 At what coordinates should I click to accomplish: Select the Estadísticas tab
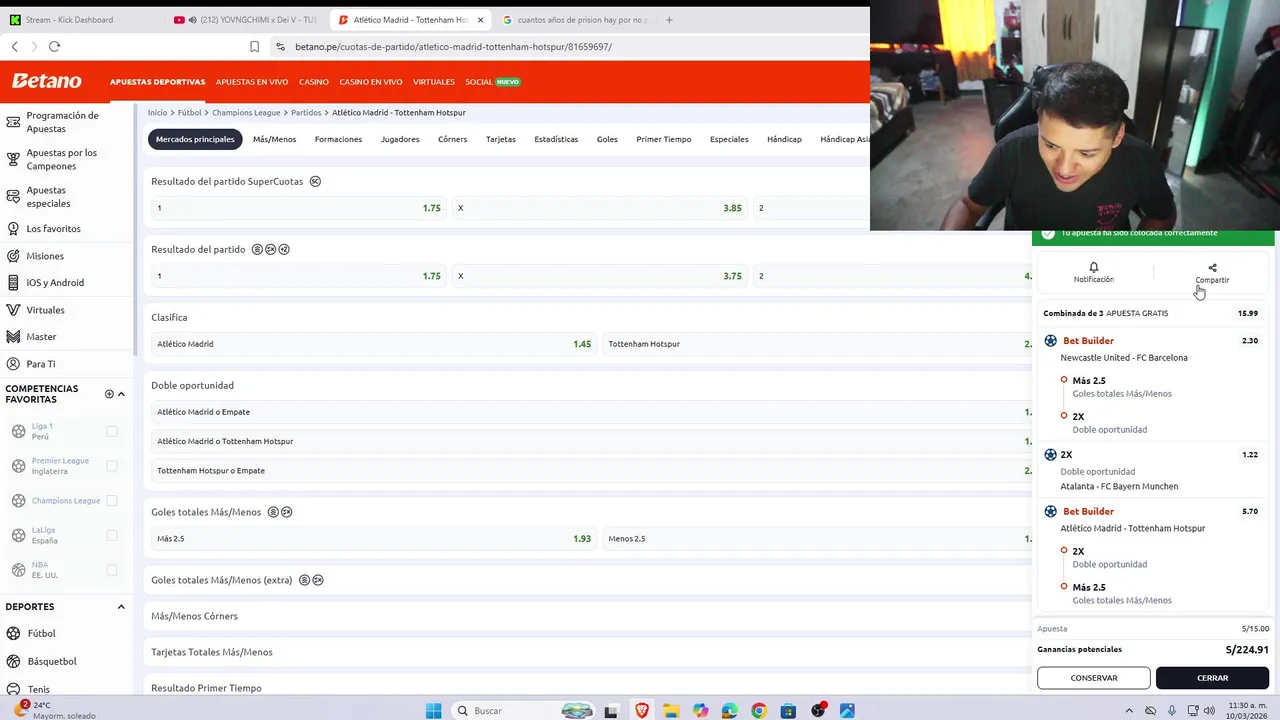pyautogui.click(x=556, y=139)
